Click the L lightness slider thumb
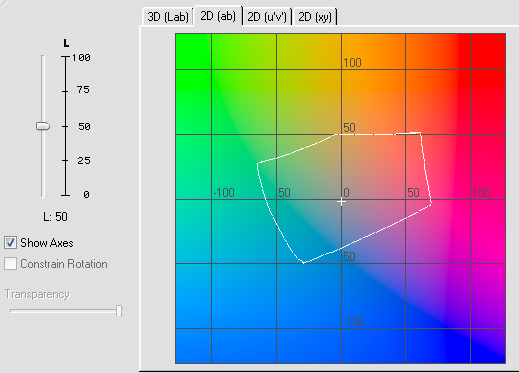Screen dimensions: 519x373 pyautogui.click(x=43, y=126)
